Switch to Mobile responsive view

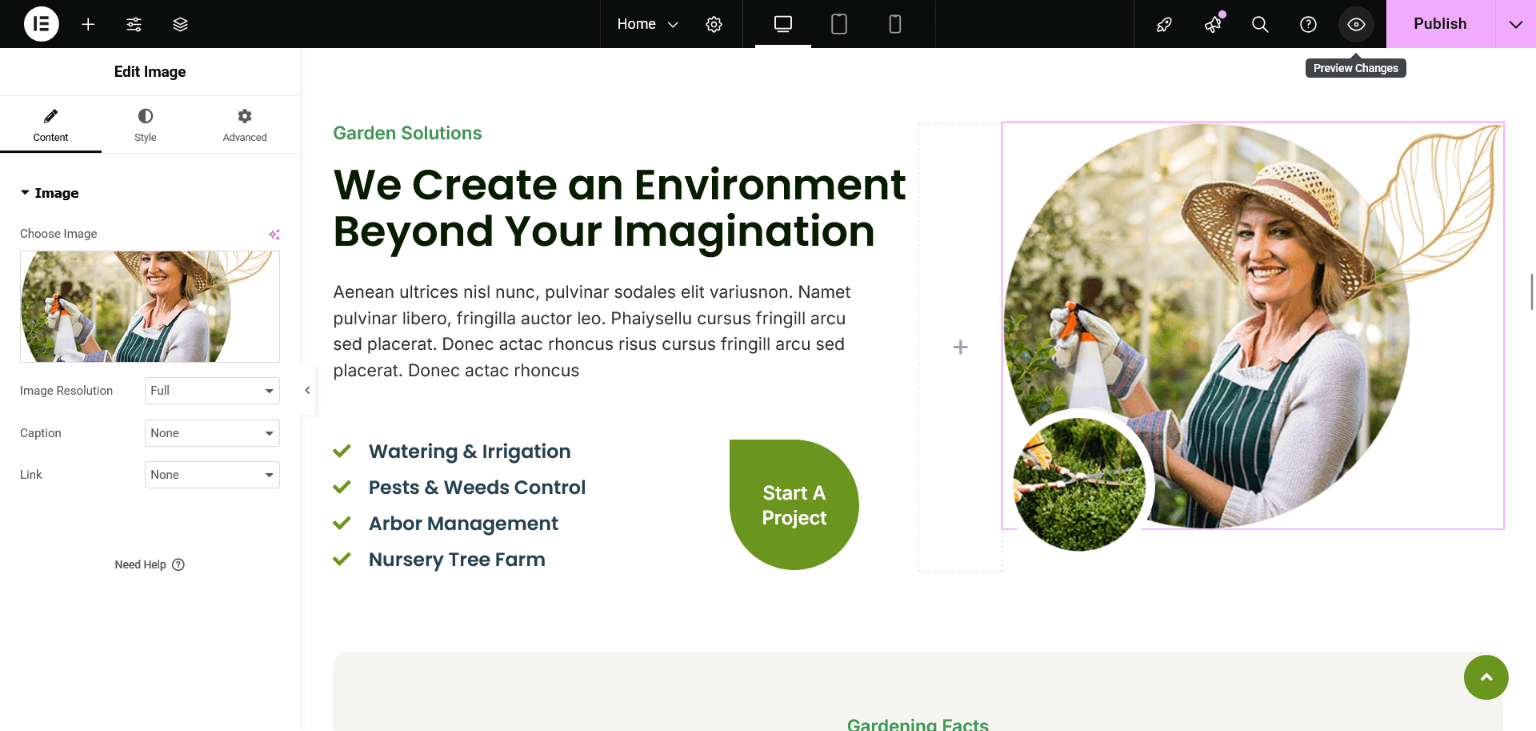point(895,24)
